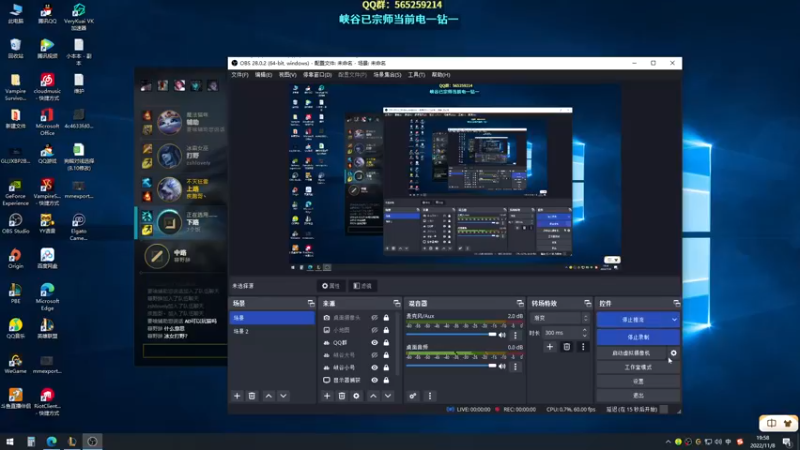Open 停靠窗口(D) menu in OBS

tap(317, 75)
